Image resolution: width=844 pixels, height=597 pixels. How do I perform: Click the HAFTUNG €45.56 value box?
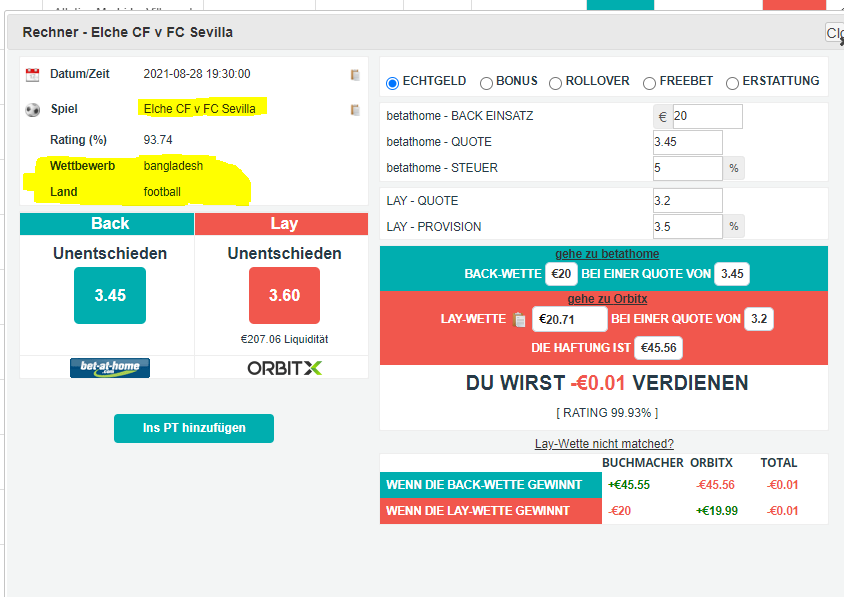658,348
